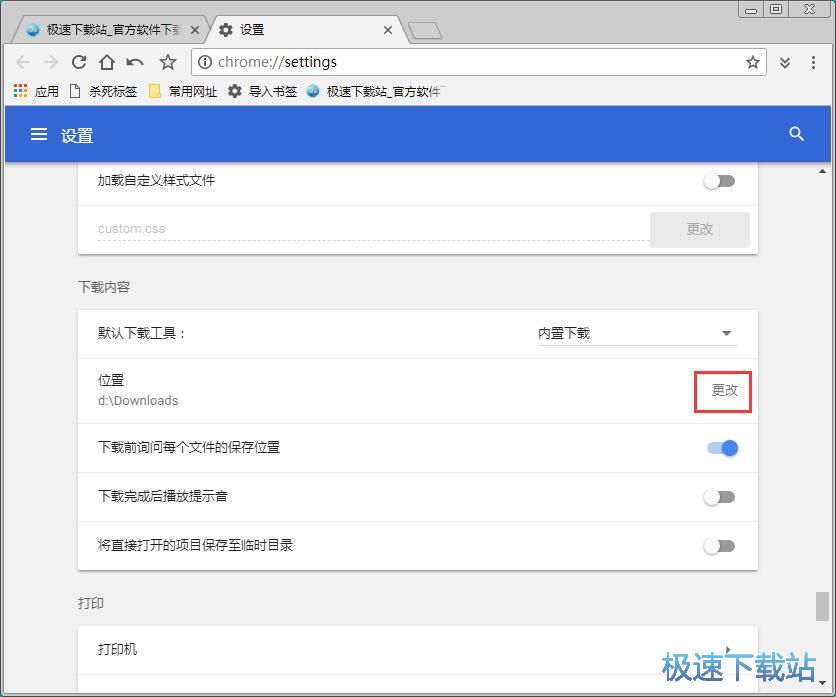Close the 设置 tab
The width and height of the screenshot is (836, 697).
pyautogui.click(x=388, y=30)
